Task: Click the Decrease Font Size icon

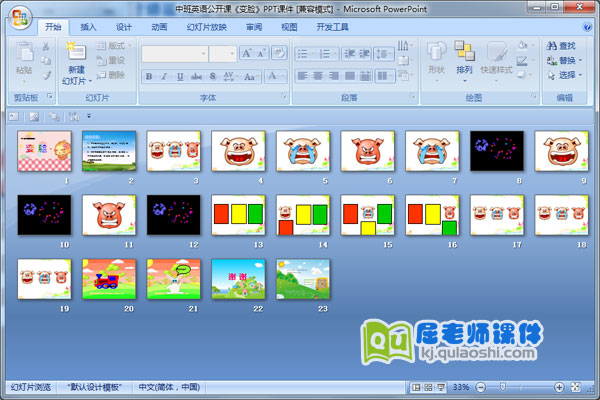Action: pos(261,53)
